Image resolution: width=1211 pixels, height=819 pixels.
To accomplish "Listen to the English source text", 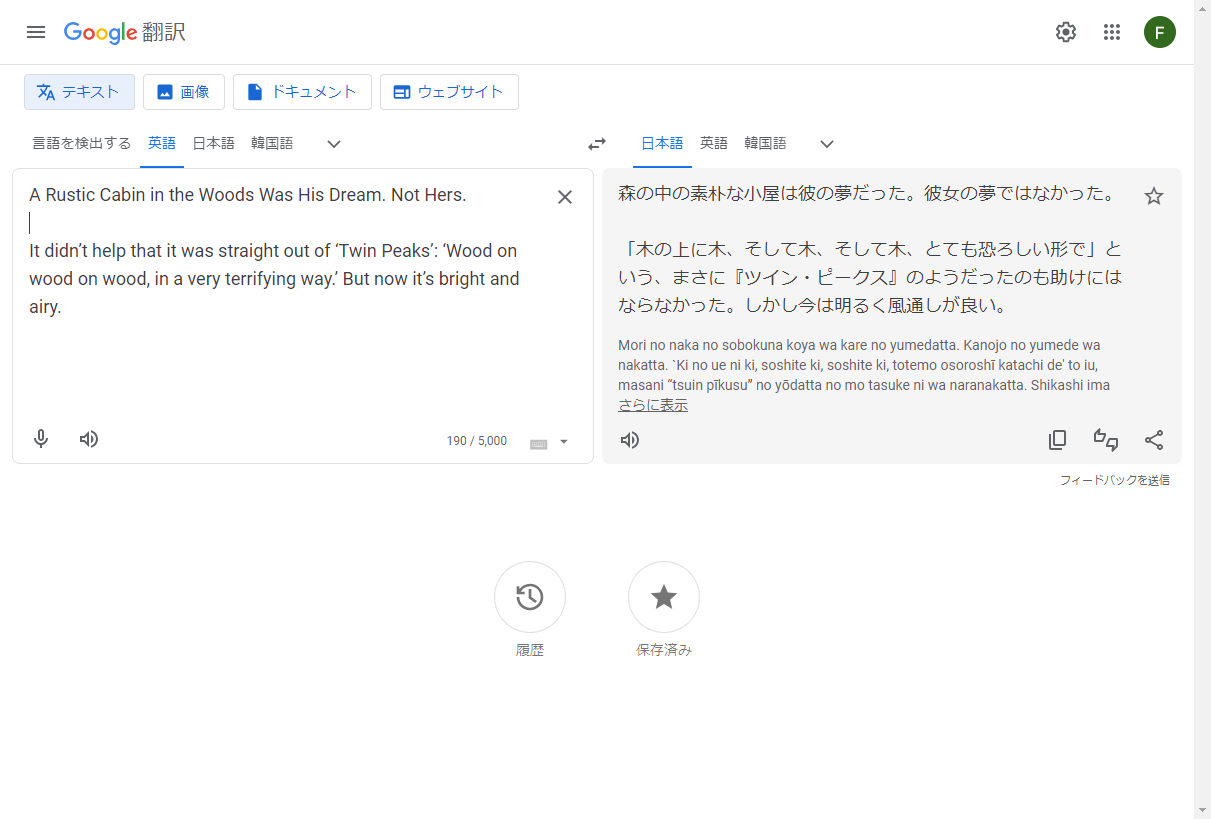I will point(89,439).
